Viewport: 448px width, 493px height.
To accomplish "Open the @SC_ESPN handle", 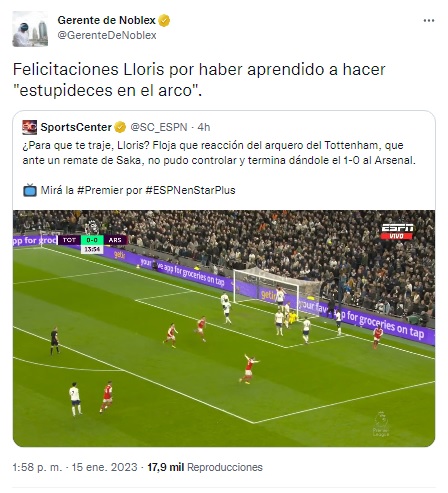I will coord(159,127).
